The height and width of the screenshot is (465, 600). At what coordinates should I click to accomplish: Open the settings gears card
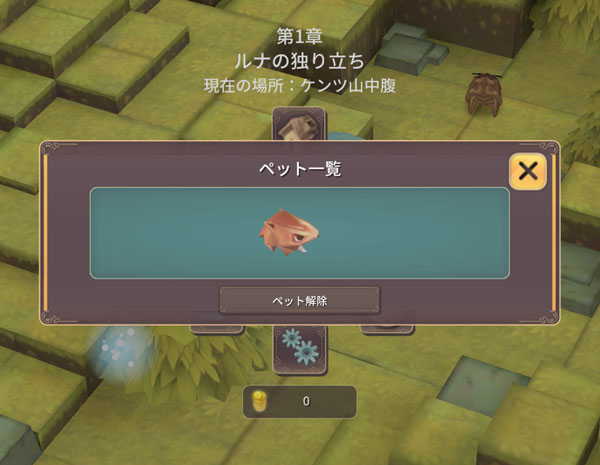coord(300,349)
